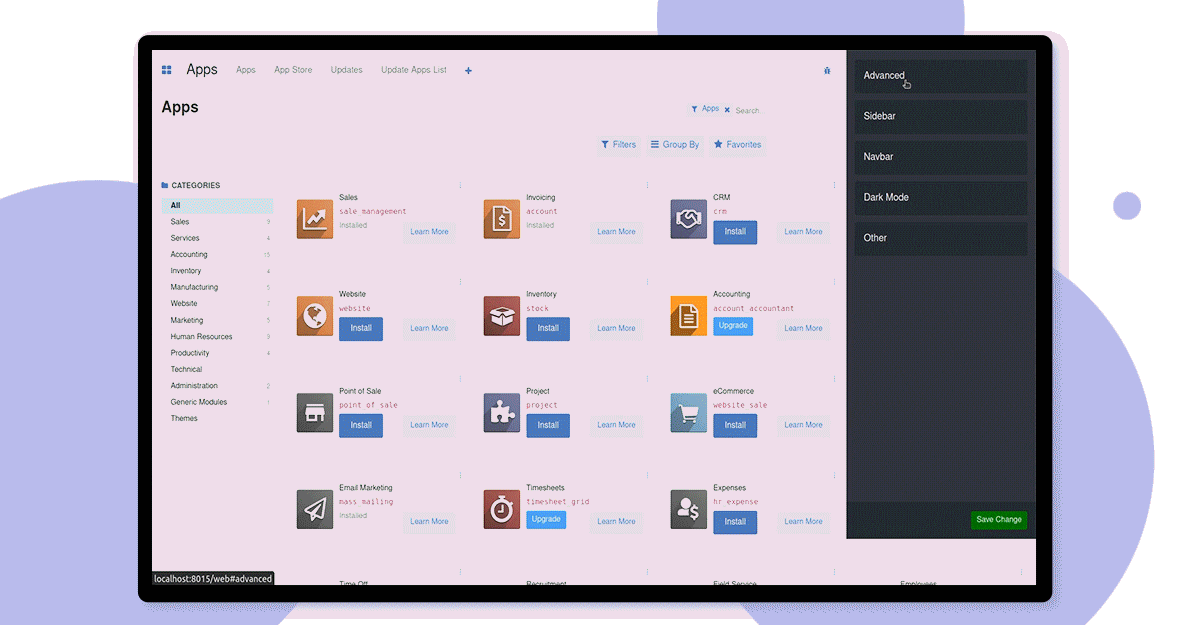
Task: Expand the Advanced settings section
Action: point(940,76)
